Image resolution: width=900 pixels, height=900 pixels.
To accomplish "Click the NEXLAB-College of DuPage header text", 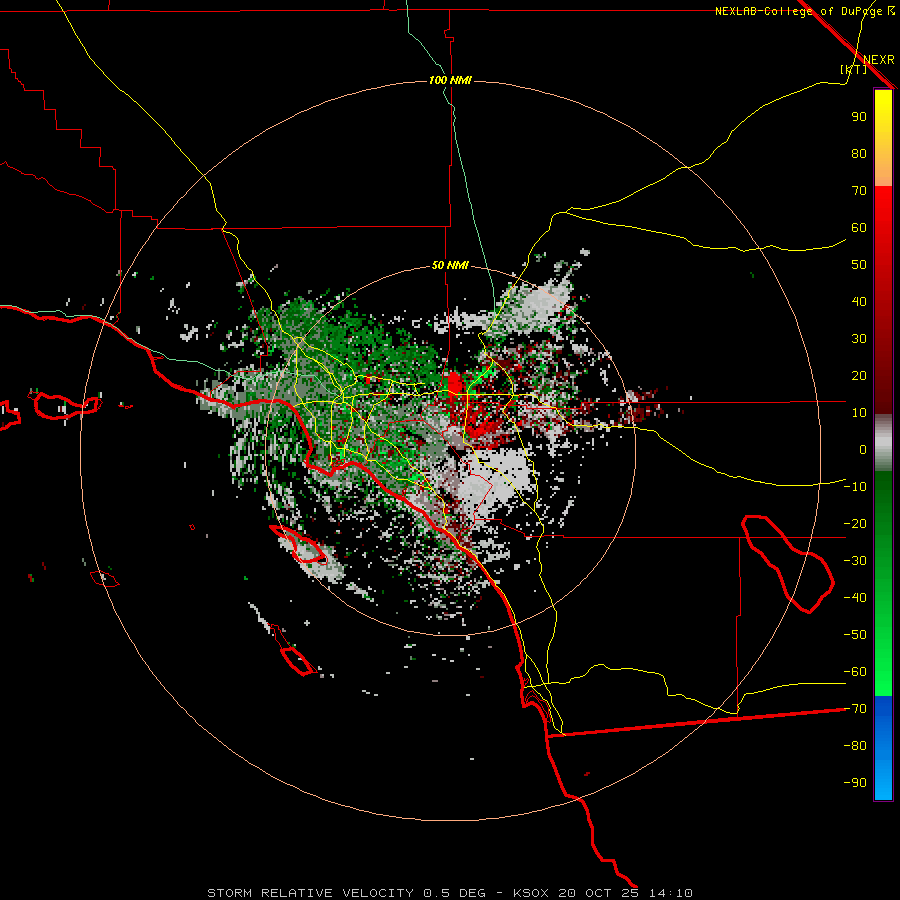I will [805, 11].
